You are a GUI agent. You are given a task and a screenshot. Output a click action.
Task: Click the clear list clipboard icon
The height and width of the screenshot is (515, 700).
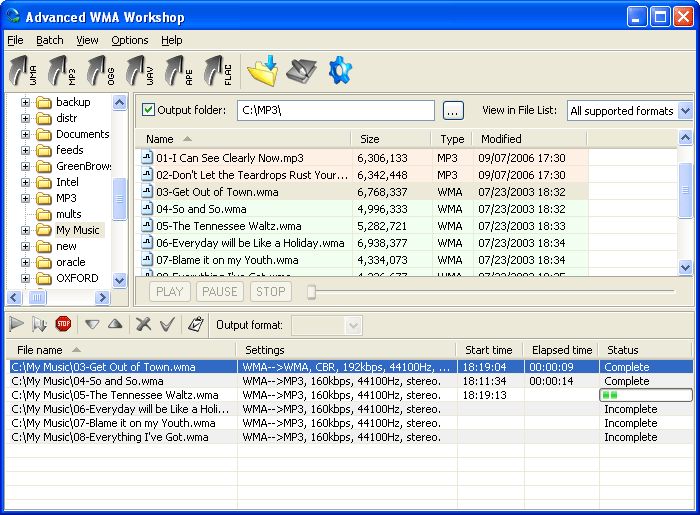tap(196, 324)
